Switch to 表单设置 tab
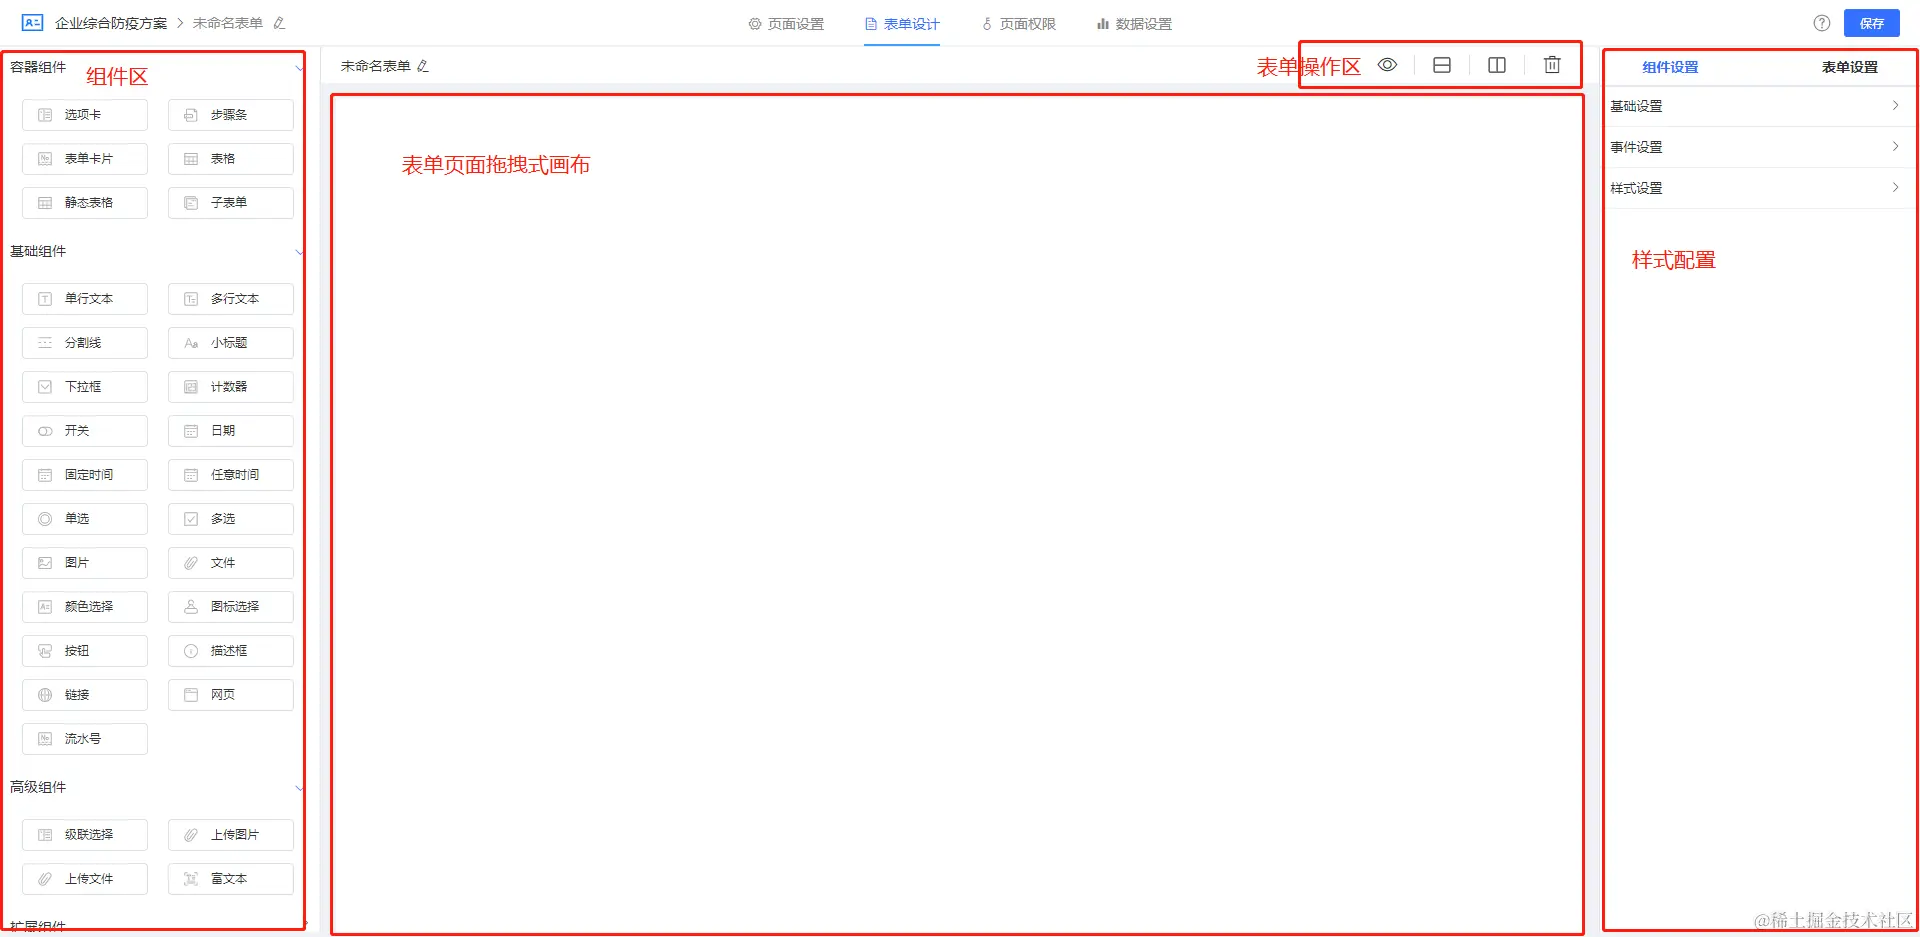Screen dimensions: 1920x937 pos(1850,67)
